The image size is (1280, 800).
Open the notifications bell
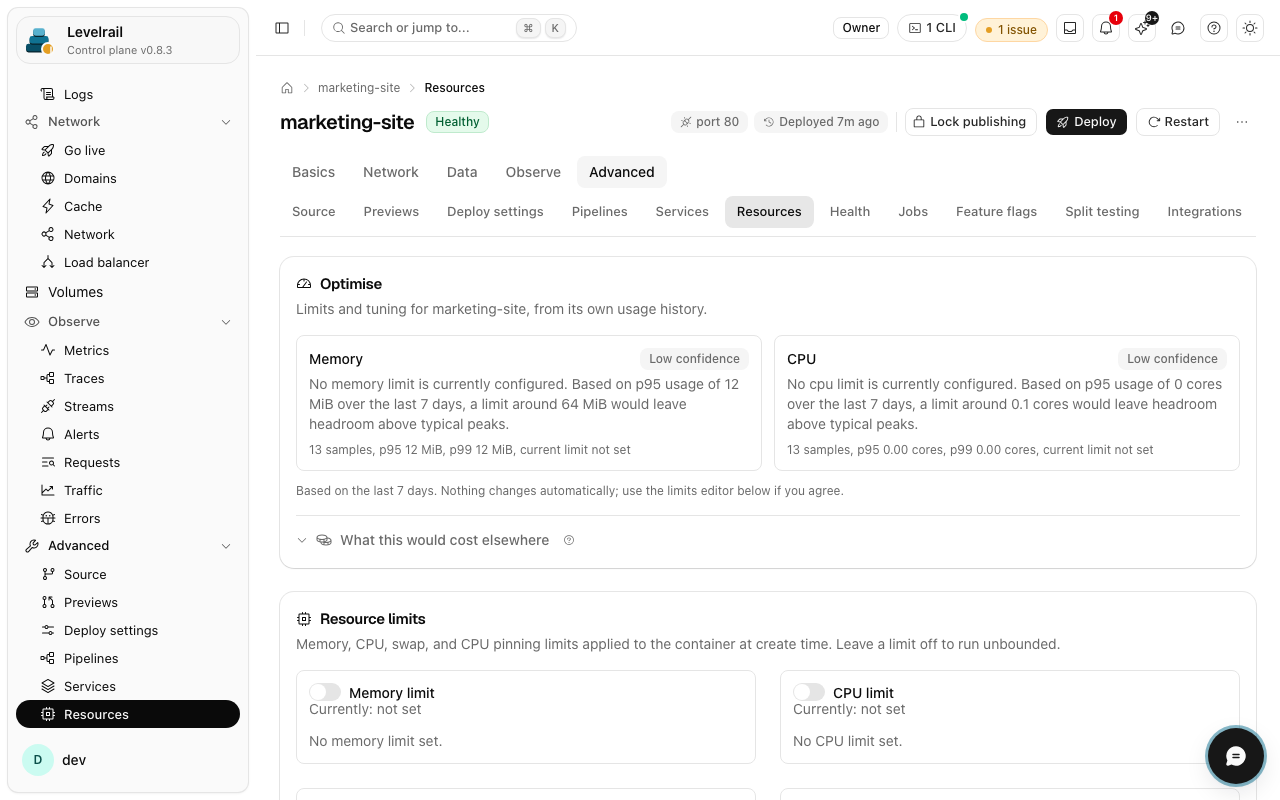tap(1106, 28)
